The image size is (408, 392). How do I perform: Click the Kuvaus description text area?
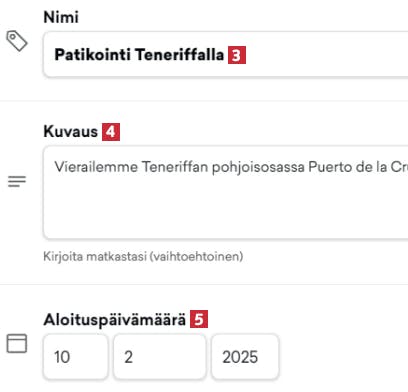(226, 192)
